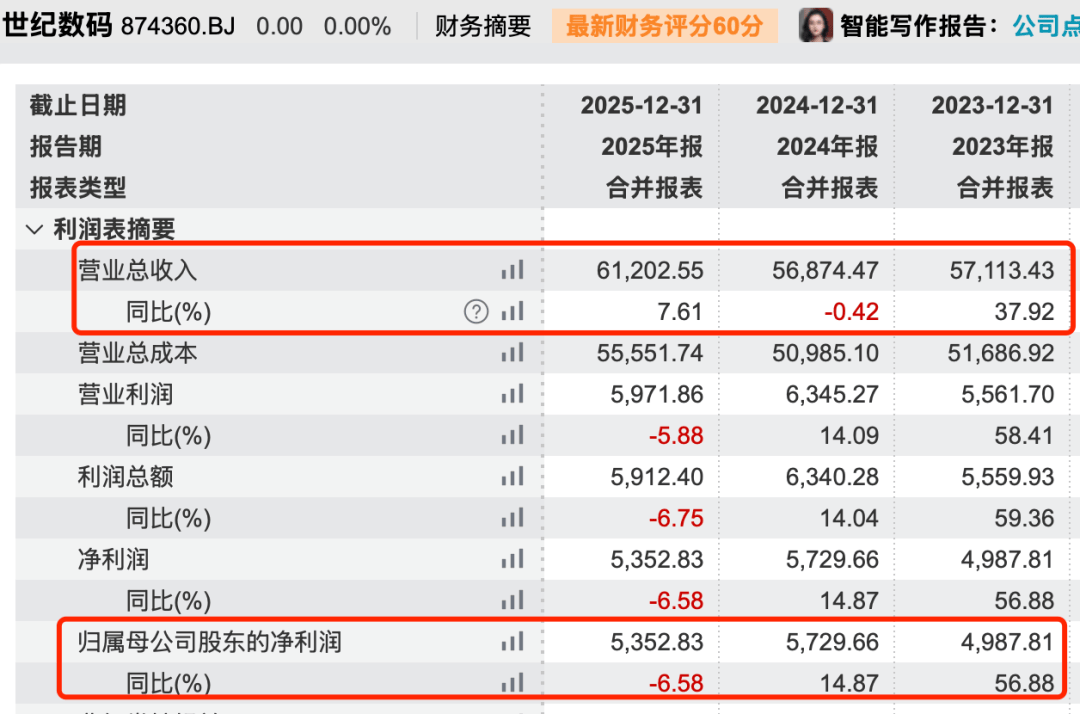Open chart icon for 营业利润 同比(%) row

pyautogui.click(x=512, y=435)
